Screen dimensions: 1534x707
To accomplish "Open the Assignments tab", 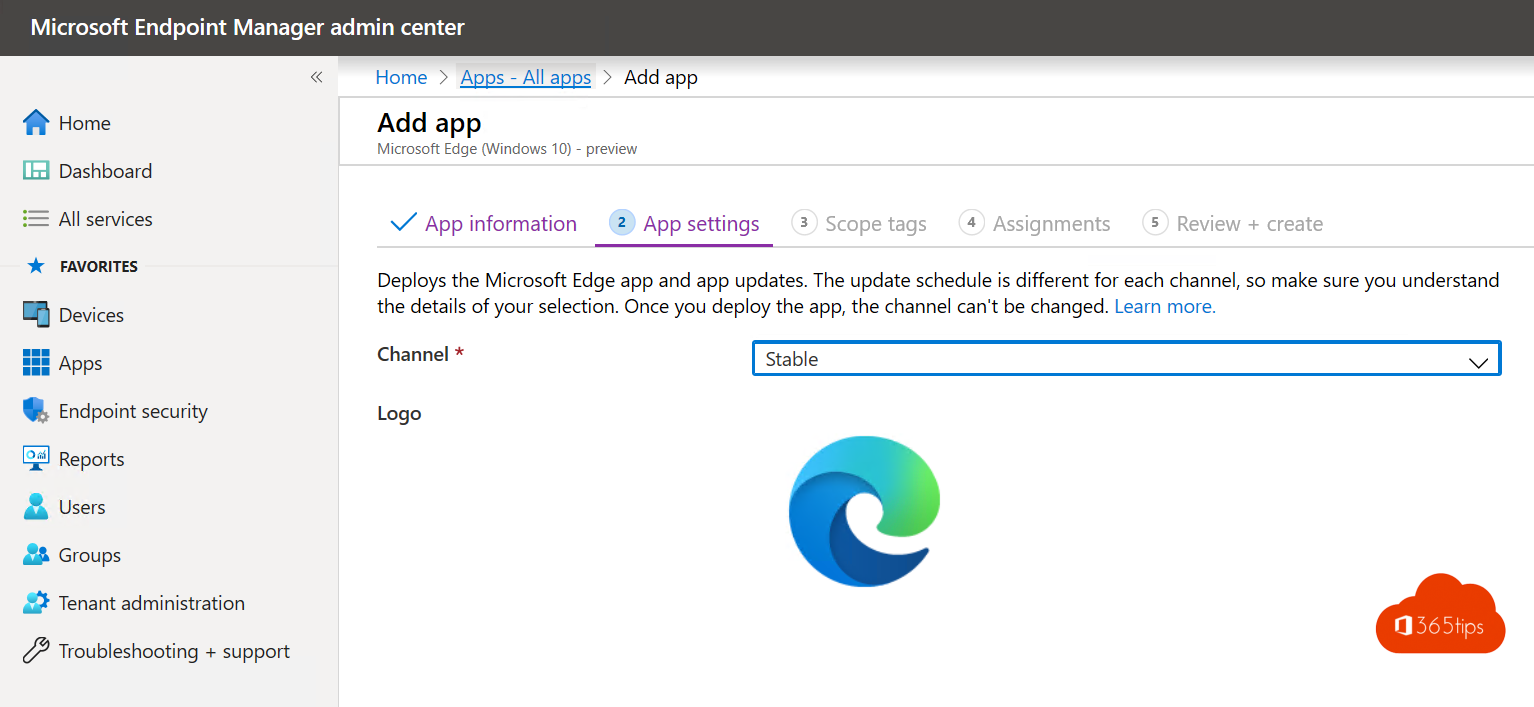I will pos(1034,224).
